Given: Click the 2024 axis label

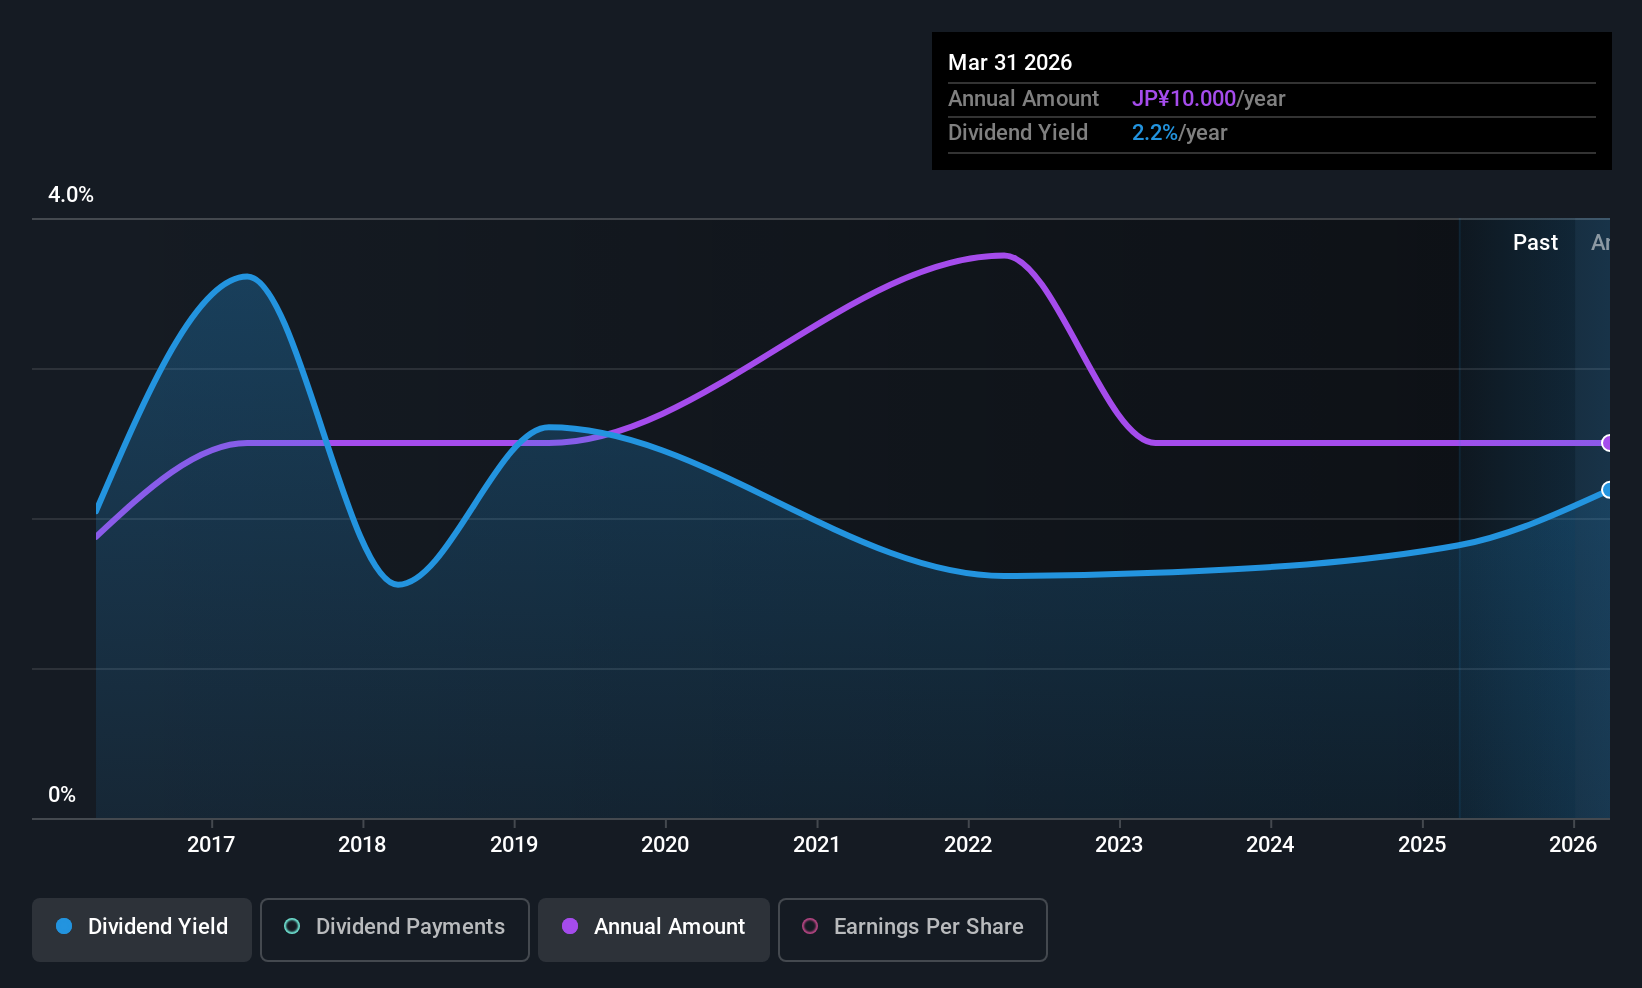Looking at the screenshot, I should pos(1270,845).
